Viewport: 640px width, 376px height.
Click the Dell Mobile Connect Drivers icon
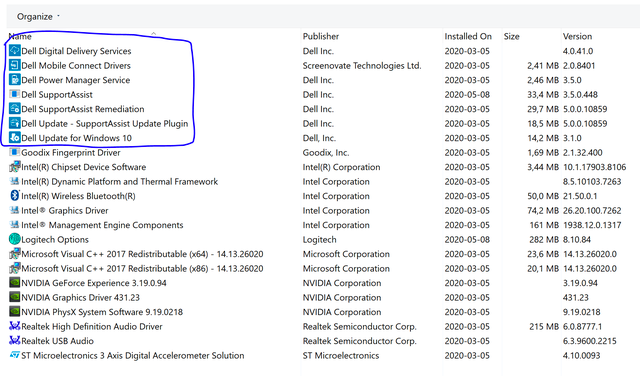(14, 65)
